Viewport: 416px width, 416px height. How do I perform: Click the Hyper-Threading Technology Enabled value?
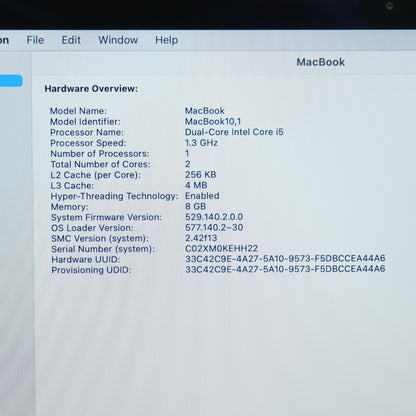click(202, 196)
